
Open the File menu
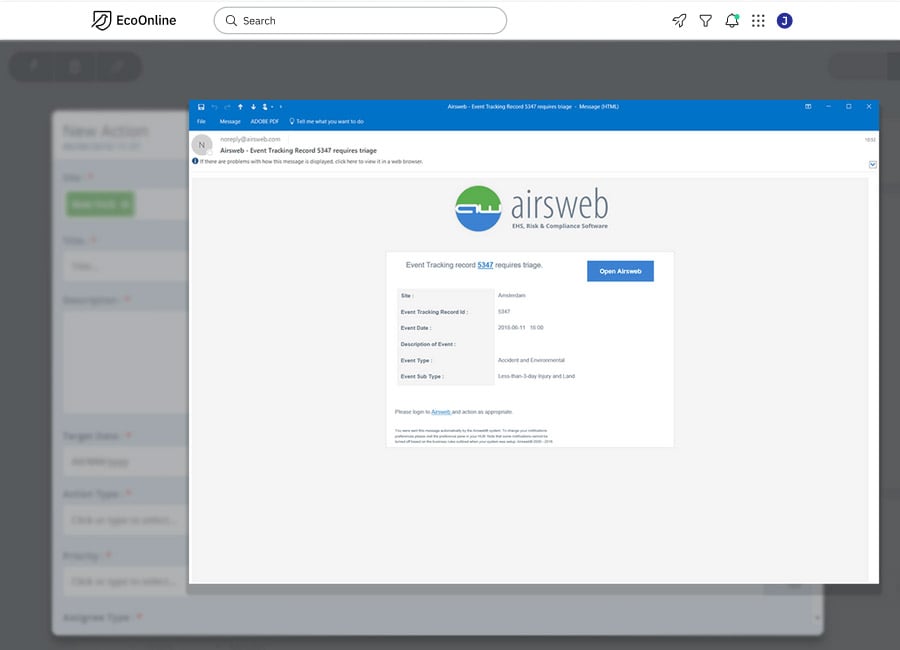point(201,122)
